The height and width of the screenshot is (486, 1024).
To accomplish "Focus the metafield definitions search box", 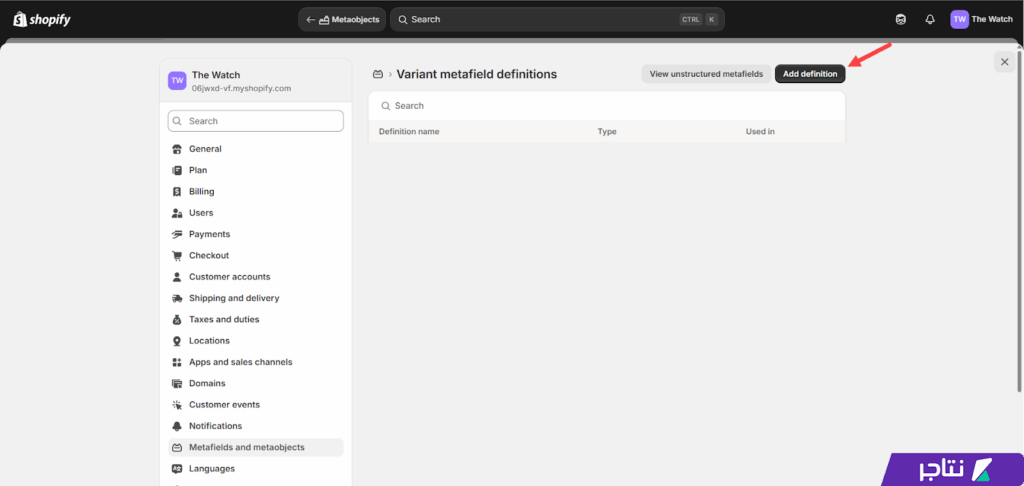I will (x=606, y=106).
